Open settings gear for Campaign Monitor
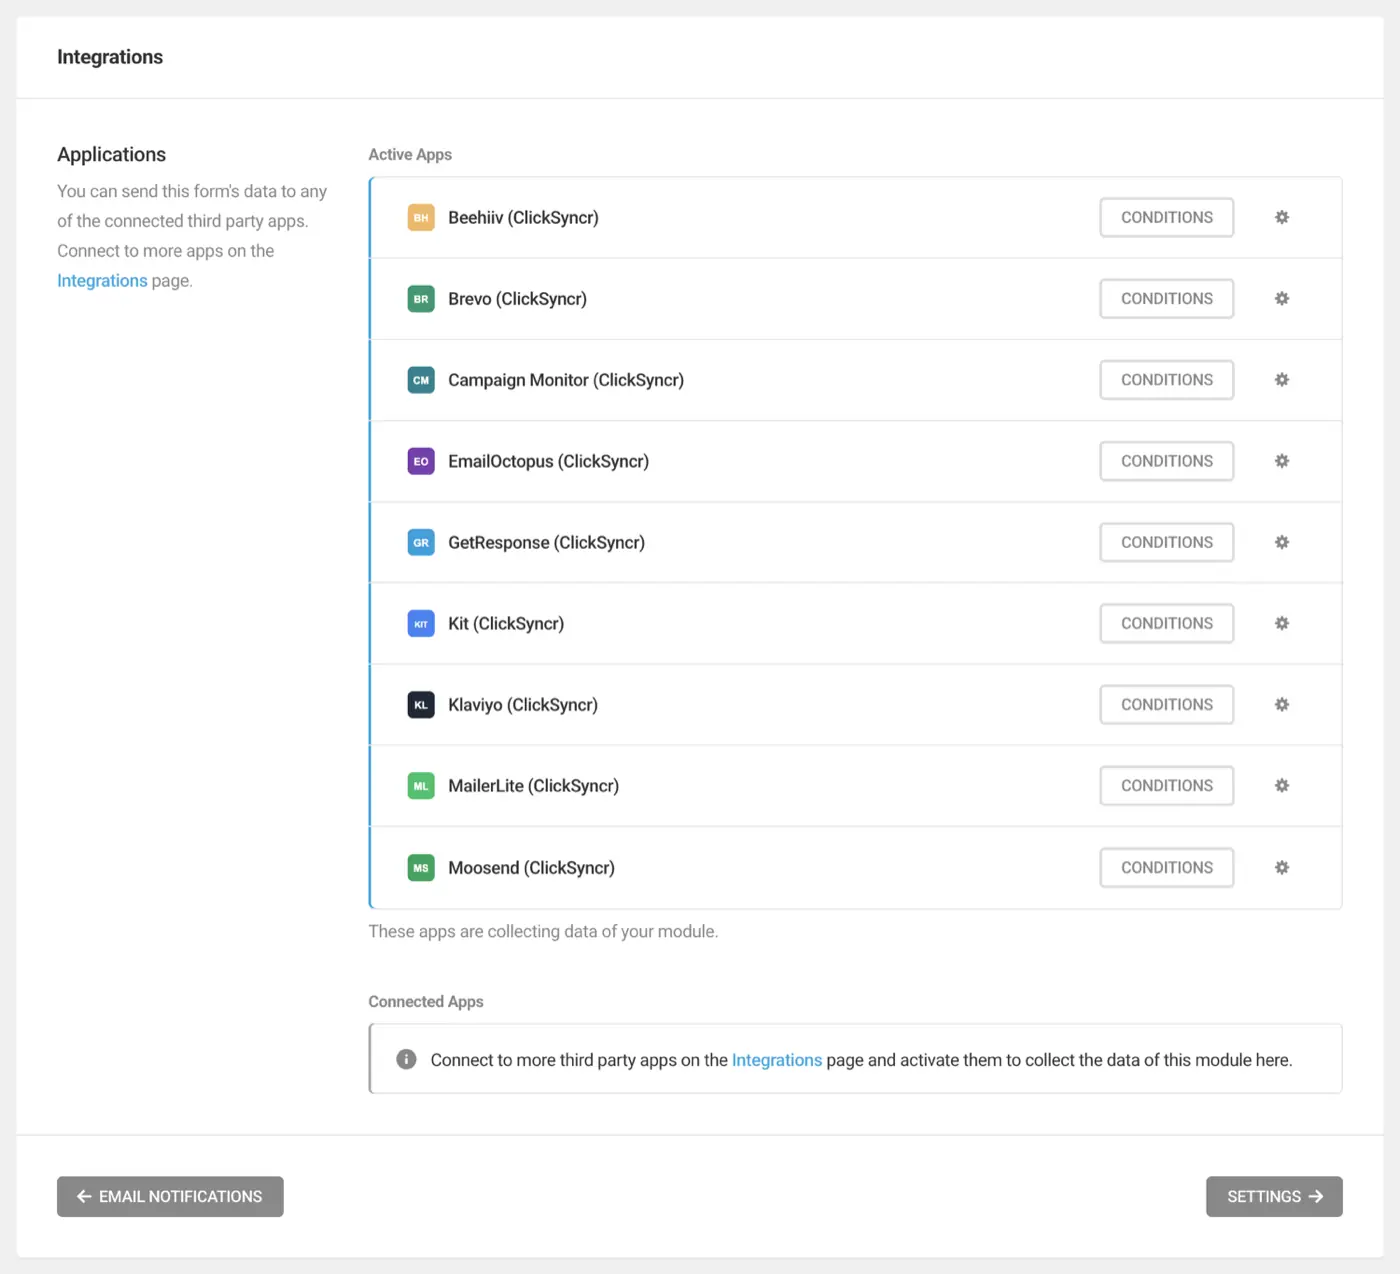The image size is (1400, 1274). click(1281, 380)
